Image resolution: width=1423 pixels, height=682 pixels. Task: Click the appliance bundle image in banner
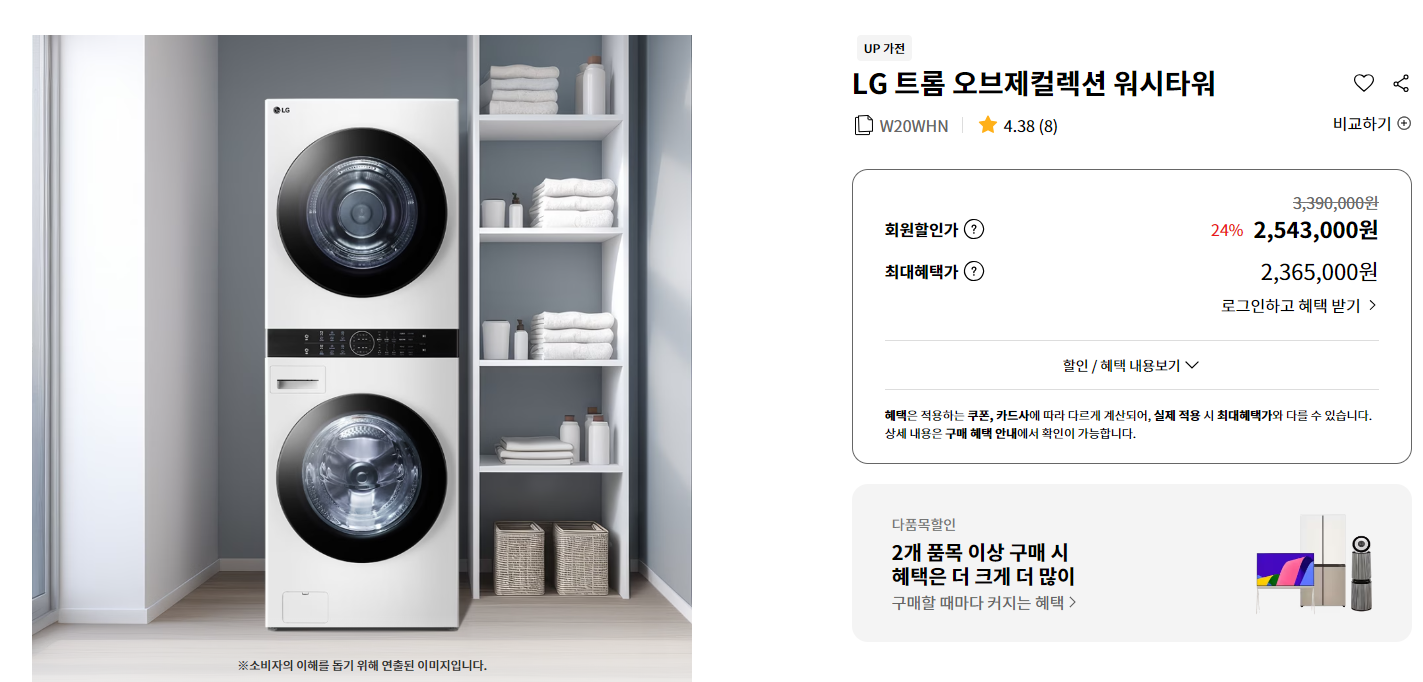pos(1312,564)
